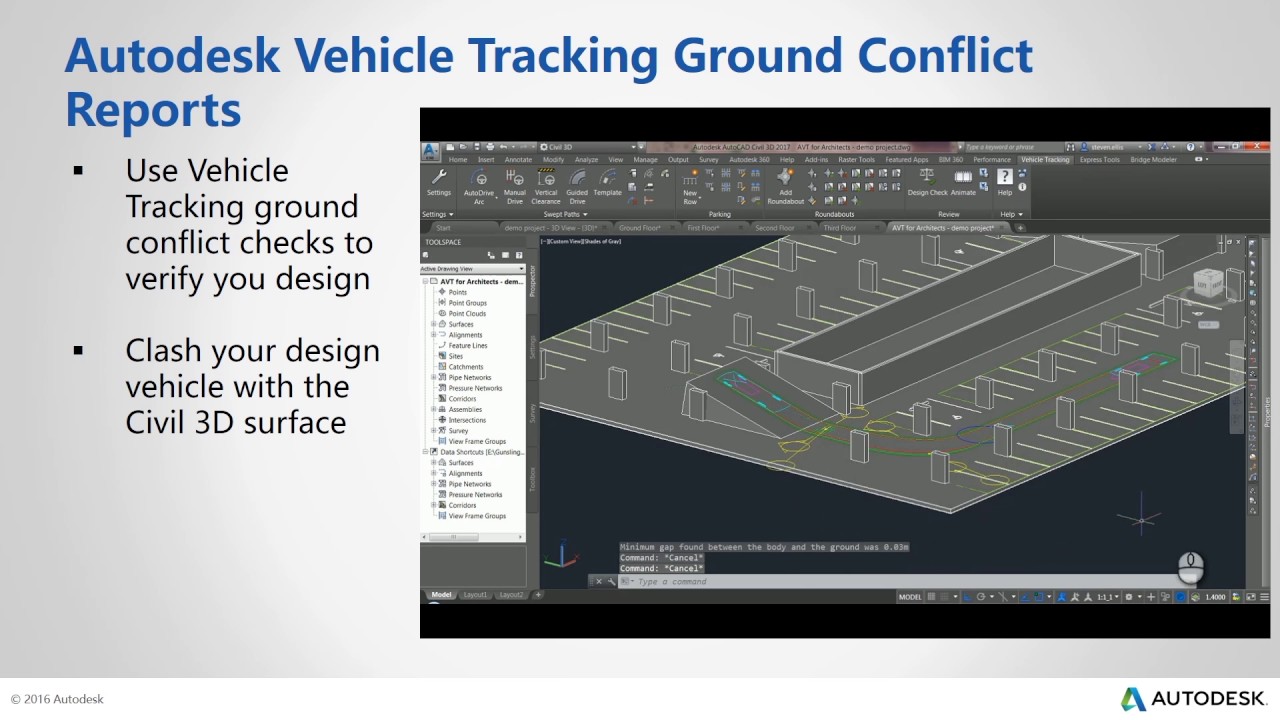Image resolution: width=1280 pixels, height=720 pixels.
Task: Select Point Groups tree item
Action: pyautogui.click(x=467, y=303)
